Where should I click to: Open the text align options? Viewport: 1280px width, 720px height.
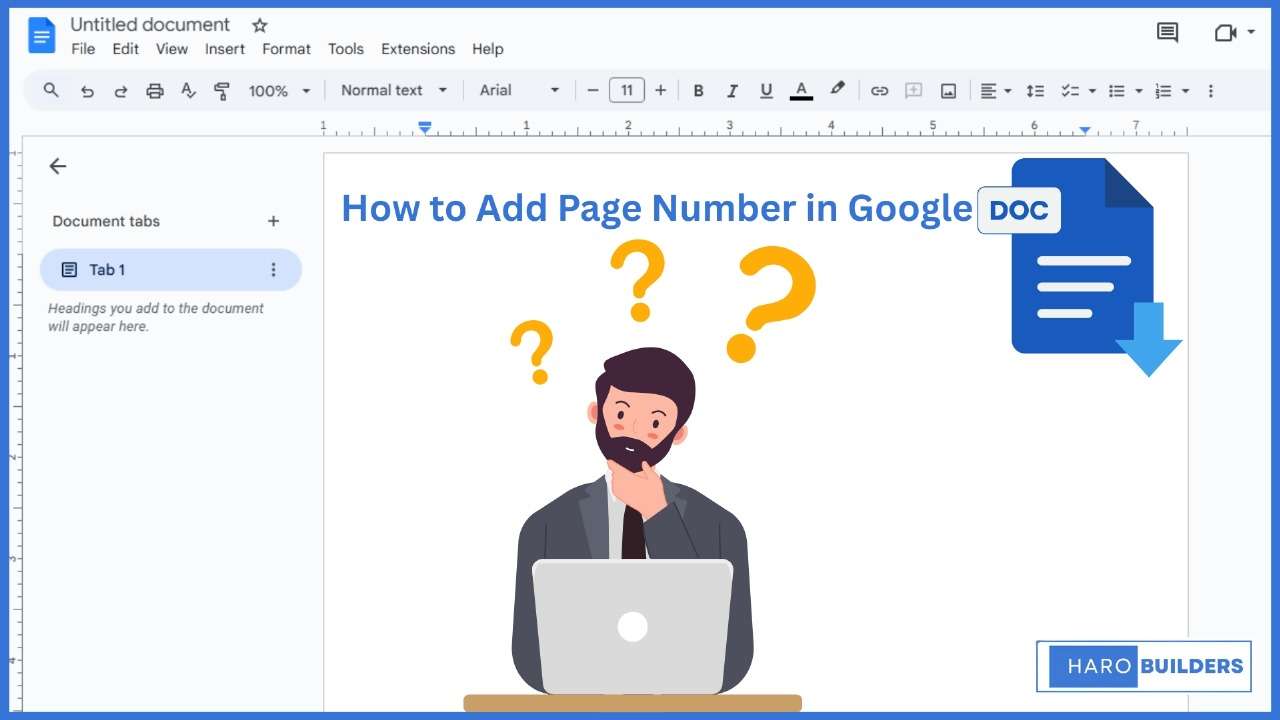click(995, 91)
